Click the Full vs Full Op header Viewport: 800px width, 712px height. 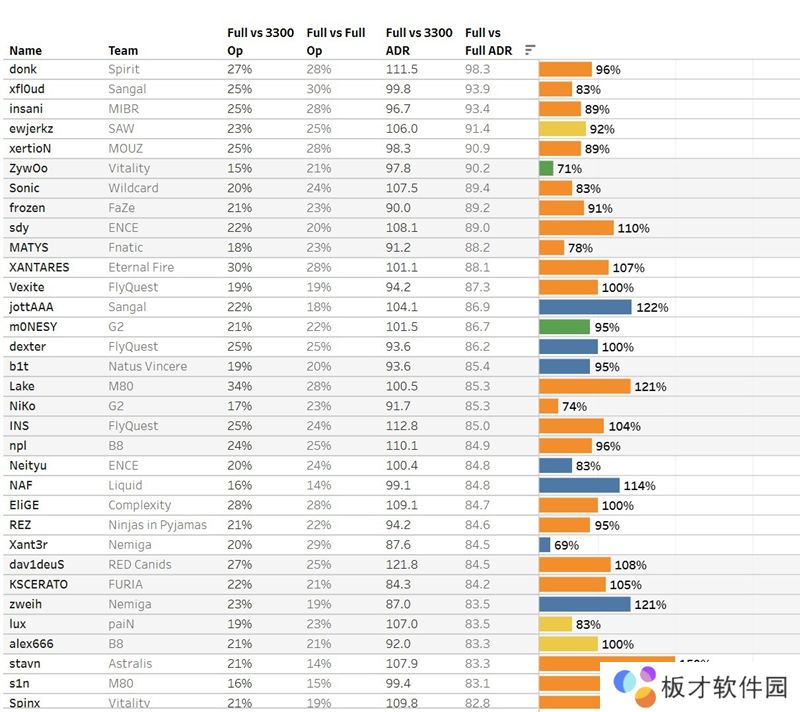pyautogui.click(x=336, y=41)
